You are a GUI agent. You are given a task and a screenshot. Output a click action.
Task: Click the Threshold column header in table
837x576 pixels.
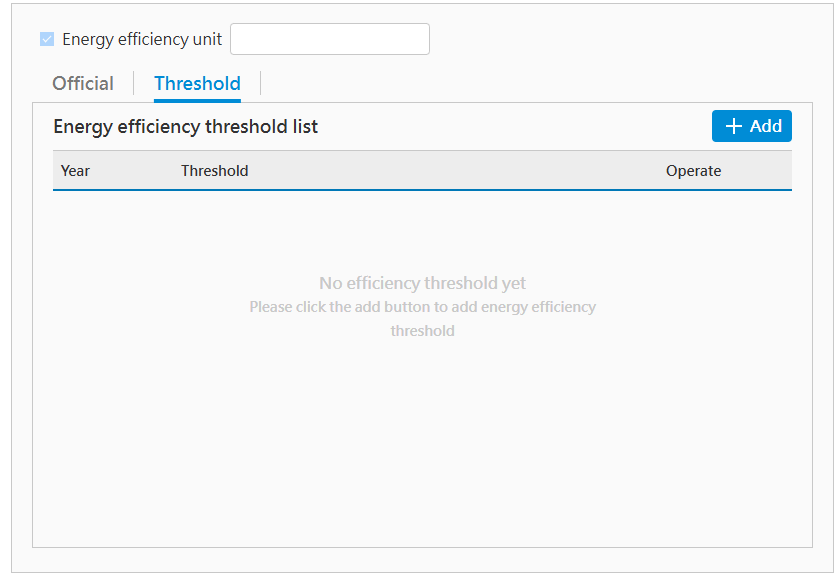coord(214,171)
